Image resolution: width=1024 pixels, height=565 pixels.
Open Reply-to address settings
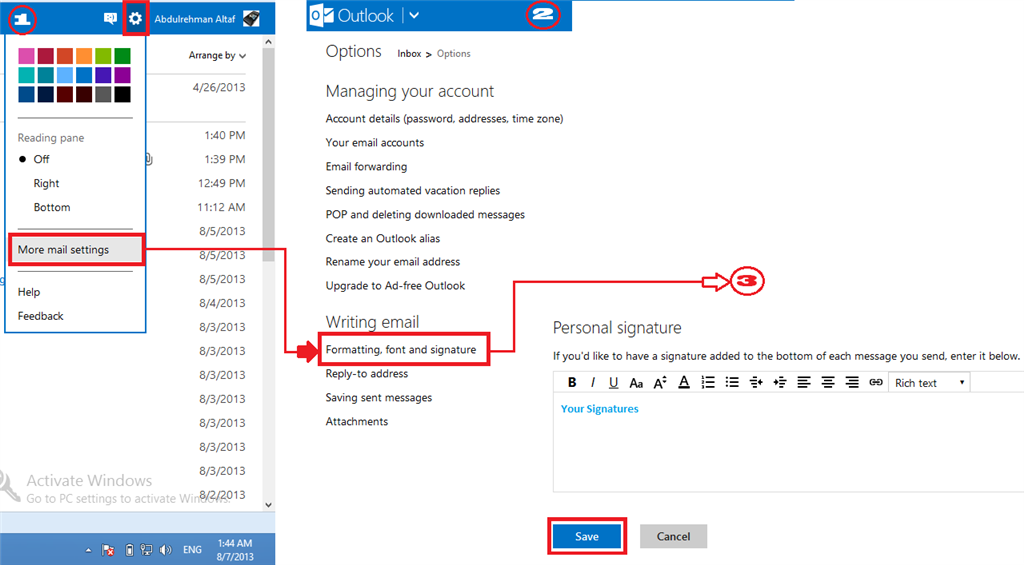click(x=366, y=374)
